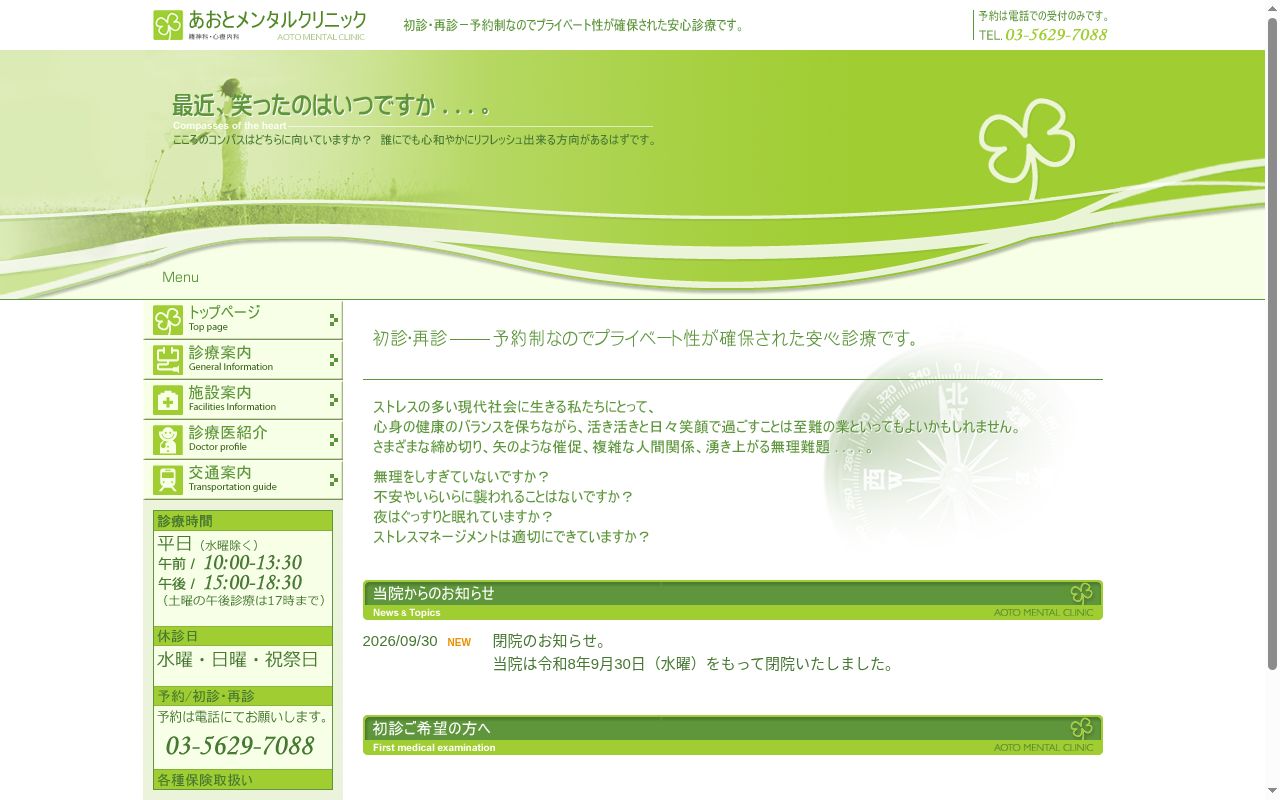Click 水曜・日曜・祝祭日 closed days text
Viewport: 1280px width, 800px height.
pyautogui.click(x=238, y=660)
